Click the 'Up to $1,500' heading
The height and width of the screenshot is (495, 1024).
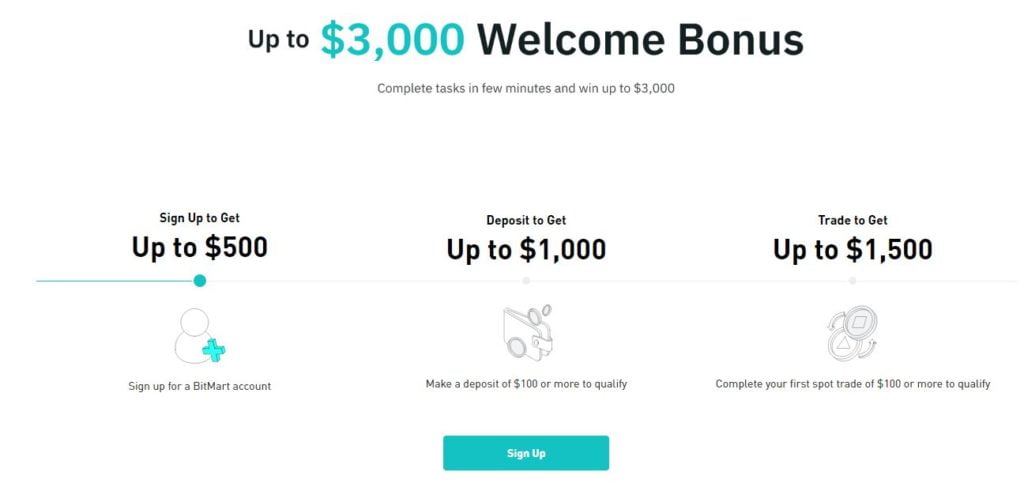coord(853,249)
